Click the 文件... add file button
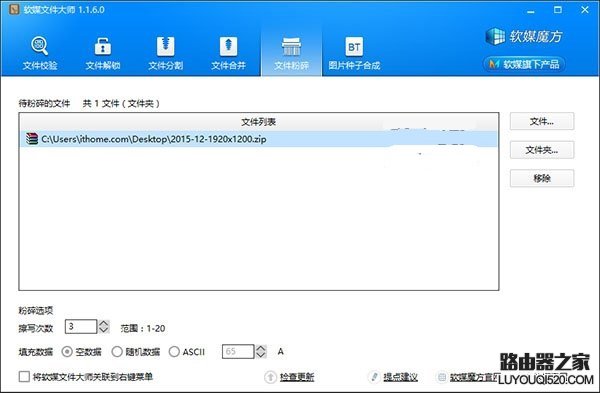Image resolution: width=600 pixels, height=393 pixels. (542, 121)
